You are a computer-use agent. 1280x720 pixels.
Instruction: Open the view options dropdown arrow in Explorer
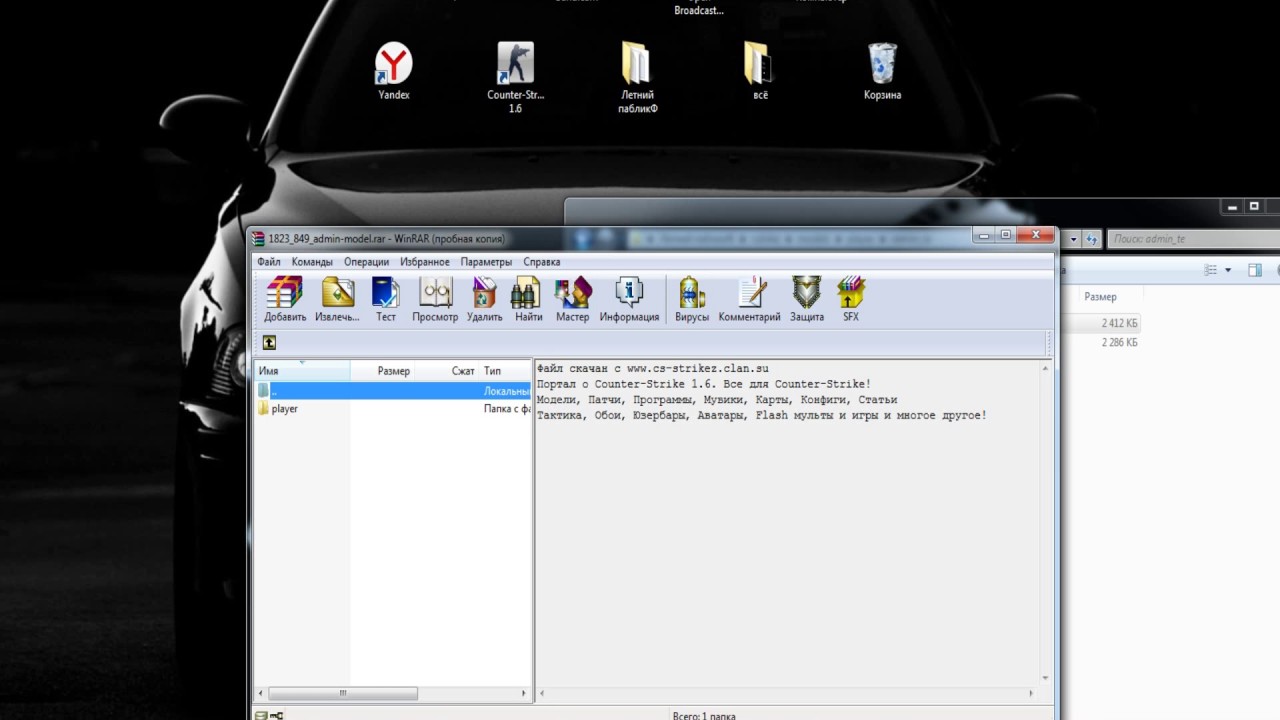1226,270
